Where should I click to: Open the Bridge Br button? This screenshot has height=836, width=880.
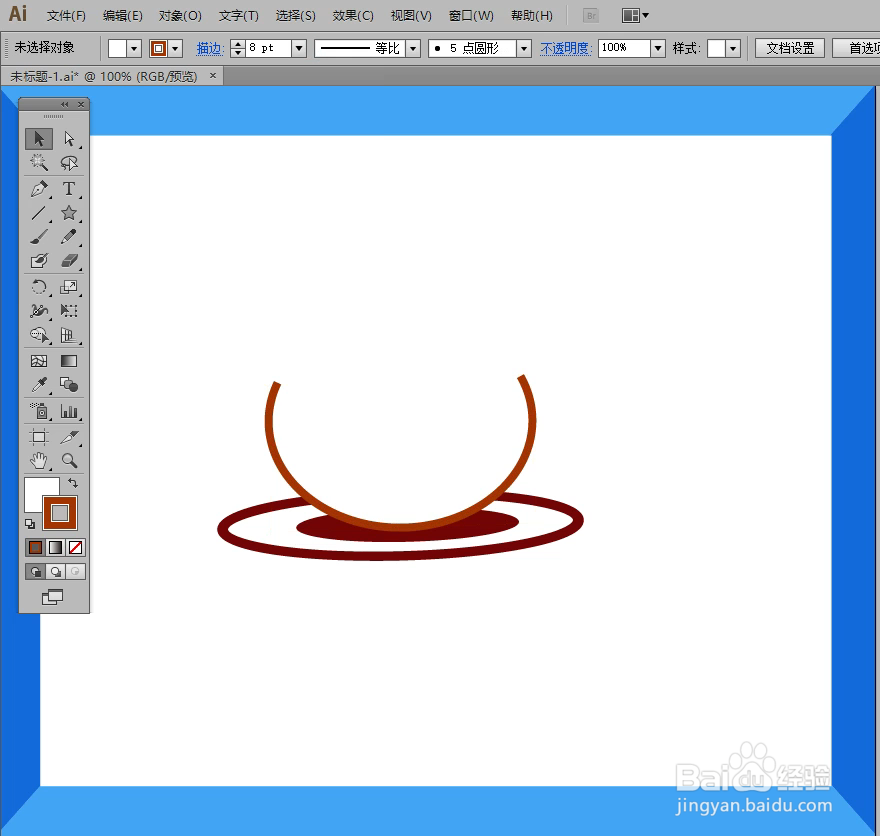click(x=590, y=16)
